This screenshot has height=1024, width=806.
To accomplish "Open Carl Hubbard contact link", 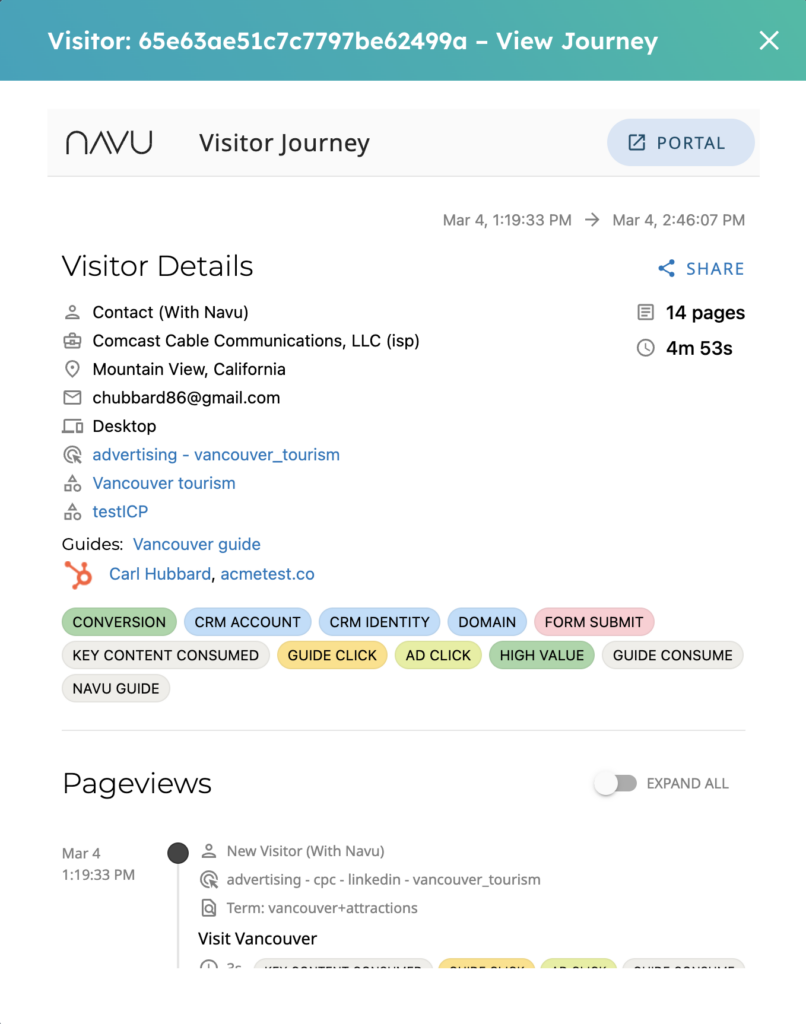I will pyautogui.click(x=160, y=574).
